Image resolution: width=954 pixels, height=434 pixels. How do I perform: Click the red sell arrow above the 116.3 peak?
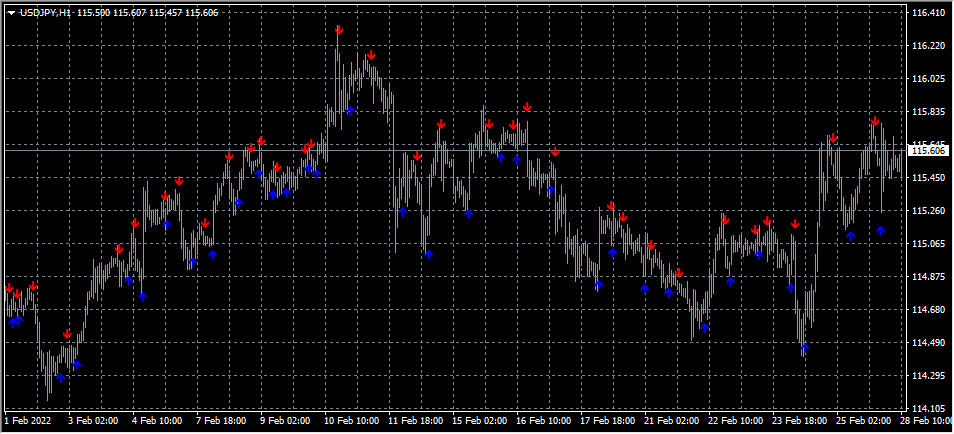pyautogui.click(x=339, y=29)
